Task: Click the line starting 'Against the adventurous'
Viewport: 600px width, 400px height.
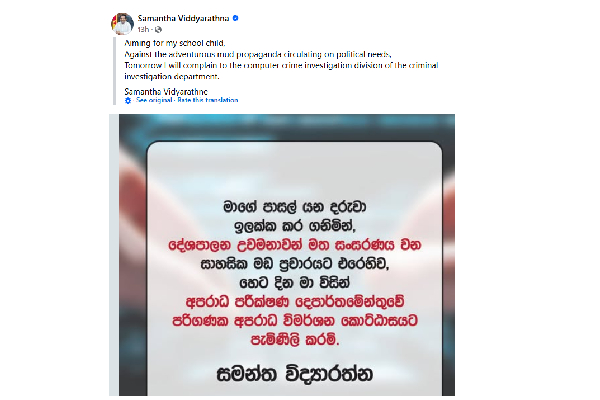Action: tap(258, 54)
